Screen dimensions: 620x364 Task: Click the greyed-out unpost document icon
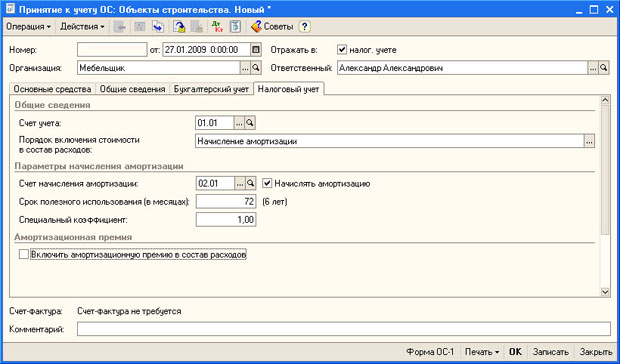pyautogui.click(x=197, y=27)
